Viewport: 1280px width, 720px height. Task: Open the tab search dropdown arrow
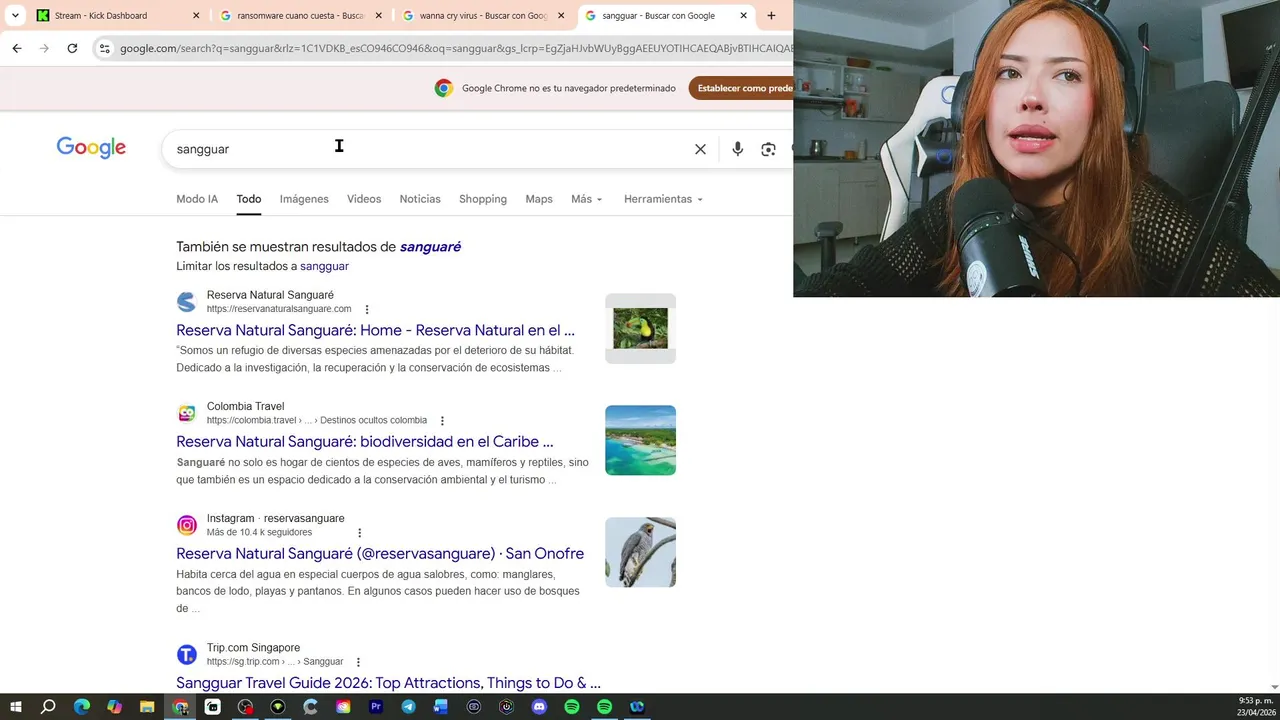[x=15, y=16]
